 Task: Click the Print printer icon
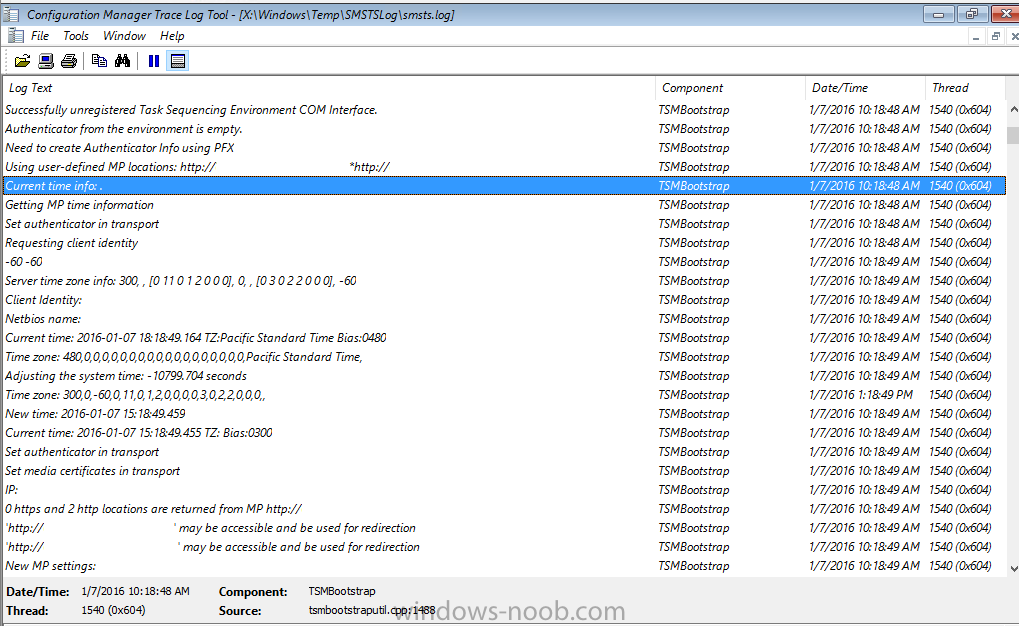coord(69,61)
